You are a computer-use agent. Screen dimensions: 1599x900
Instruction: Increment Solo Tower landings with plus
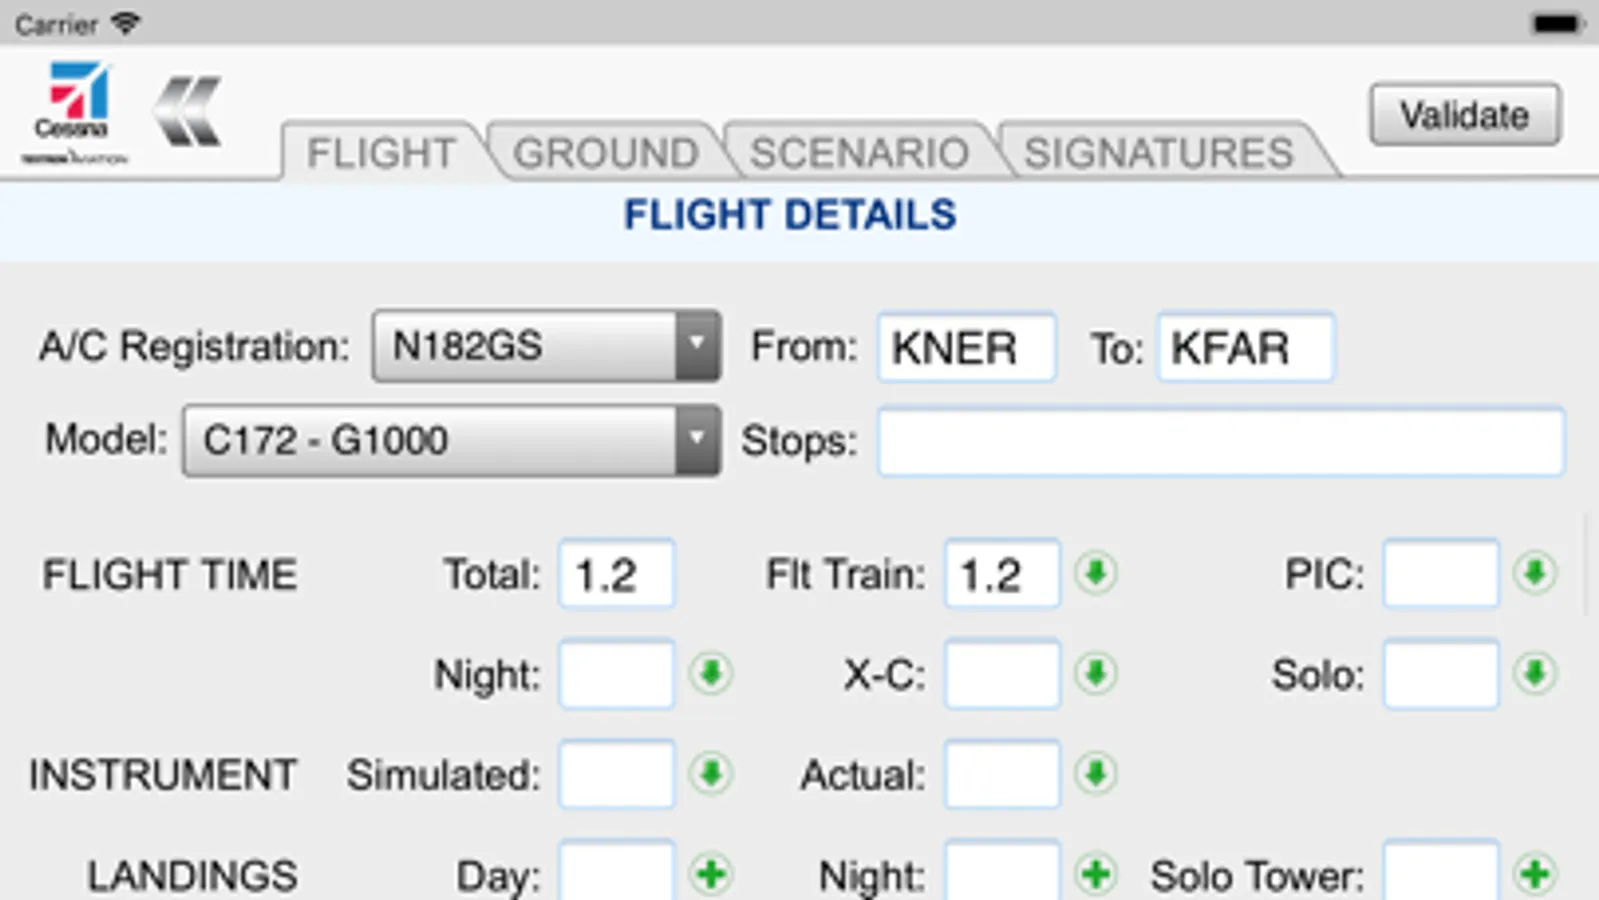point(1535,874)
